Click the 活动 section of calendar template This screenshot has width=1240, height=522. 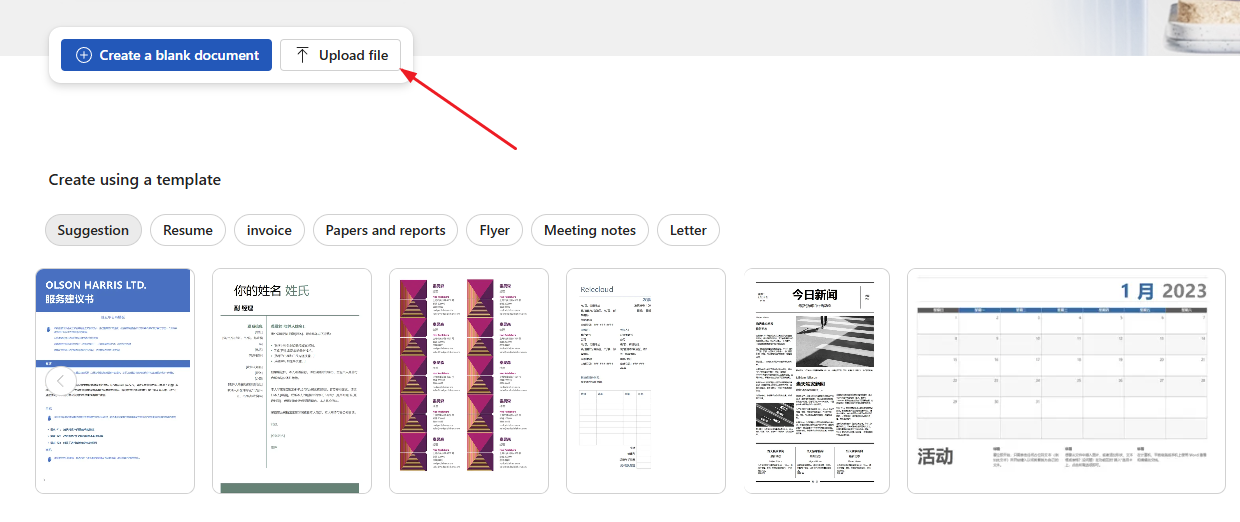coord(935,457)
